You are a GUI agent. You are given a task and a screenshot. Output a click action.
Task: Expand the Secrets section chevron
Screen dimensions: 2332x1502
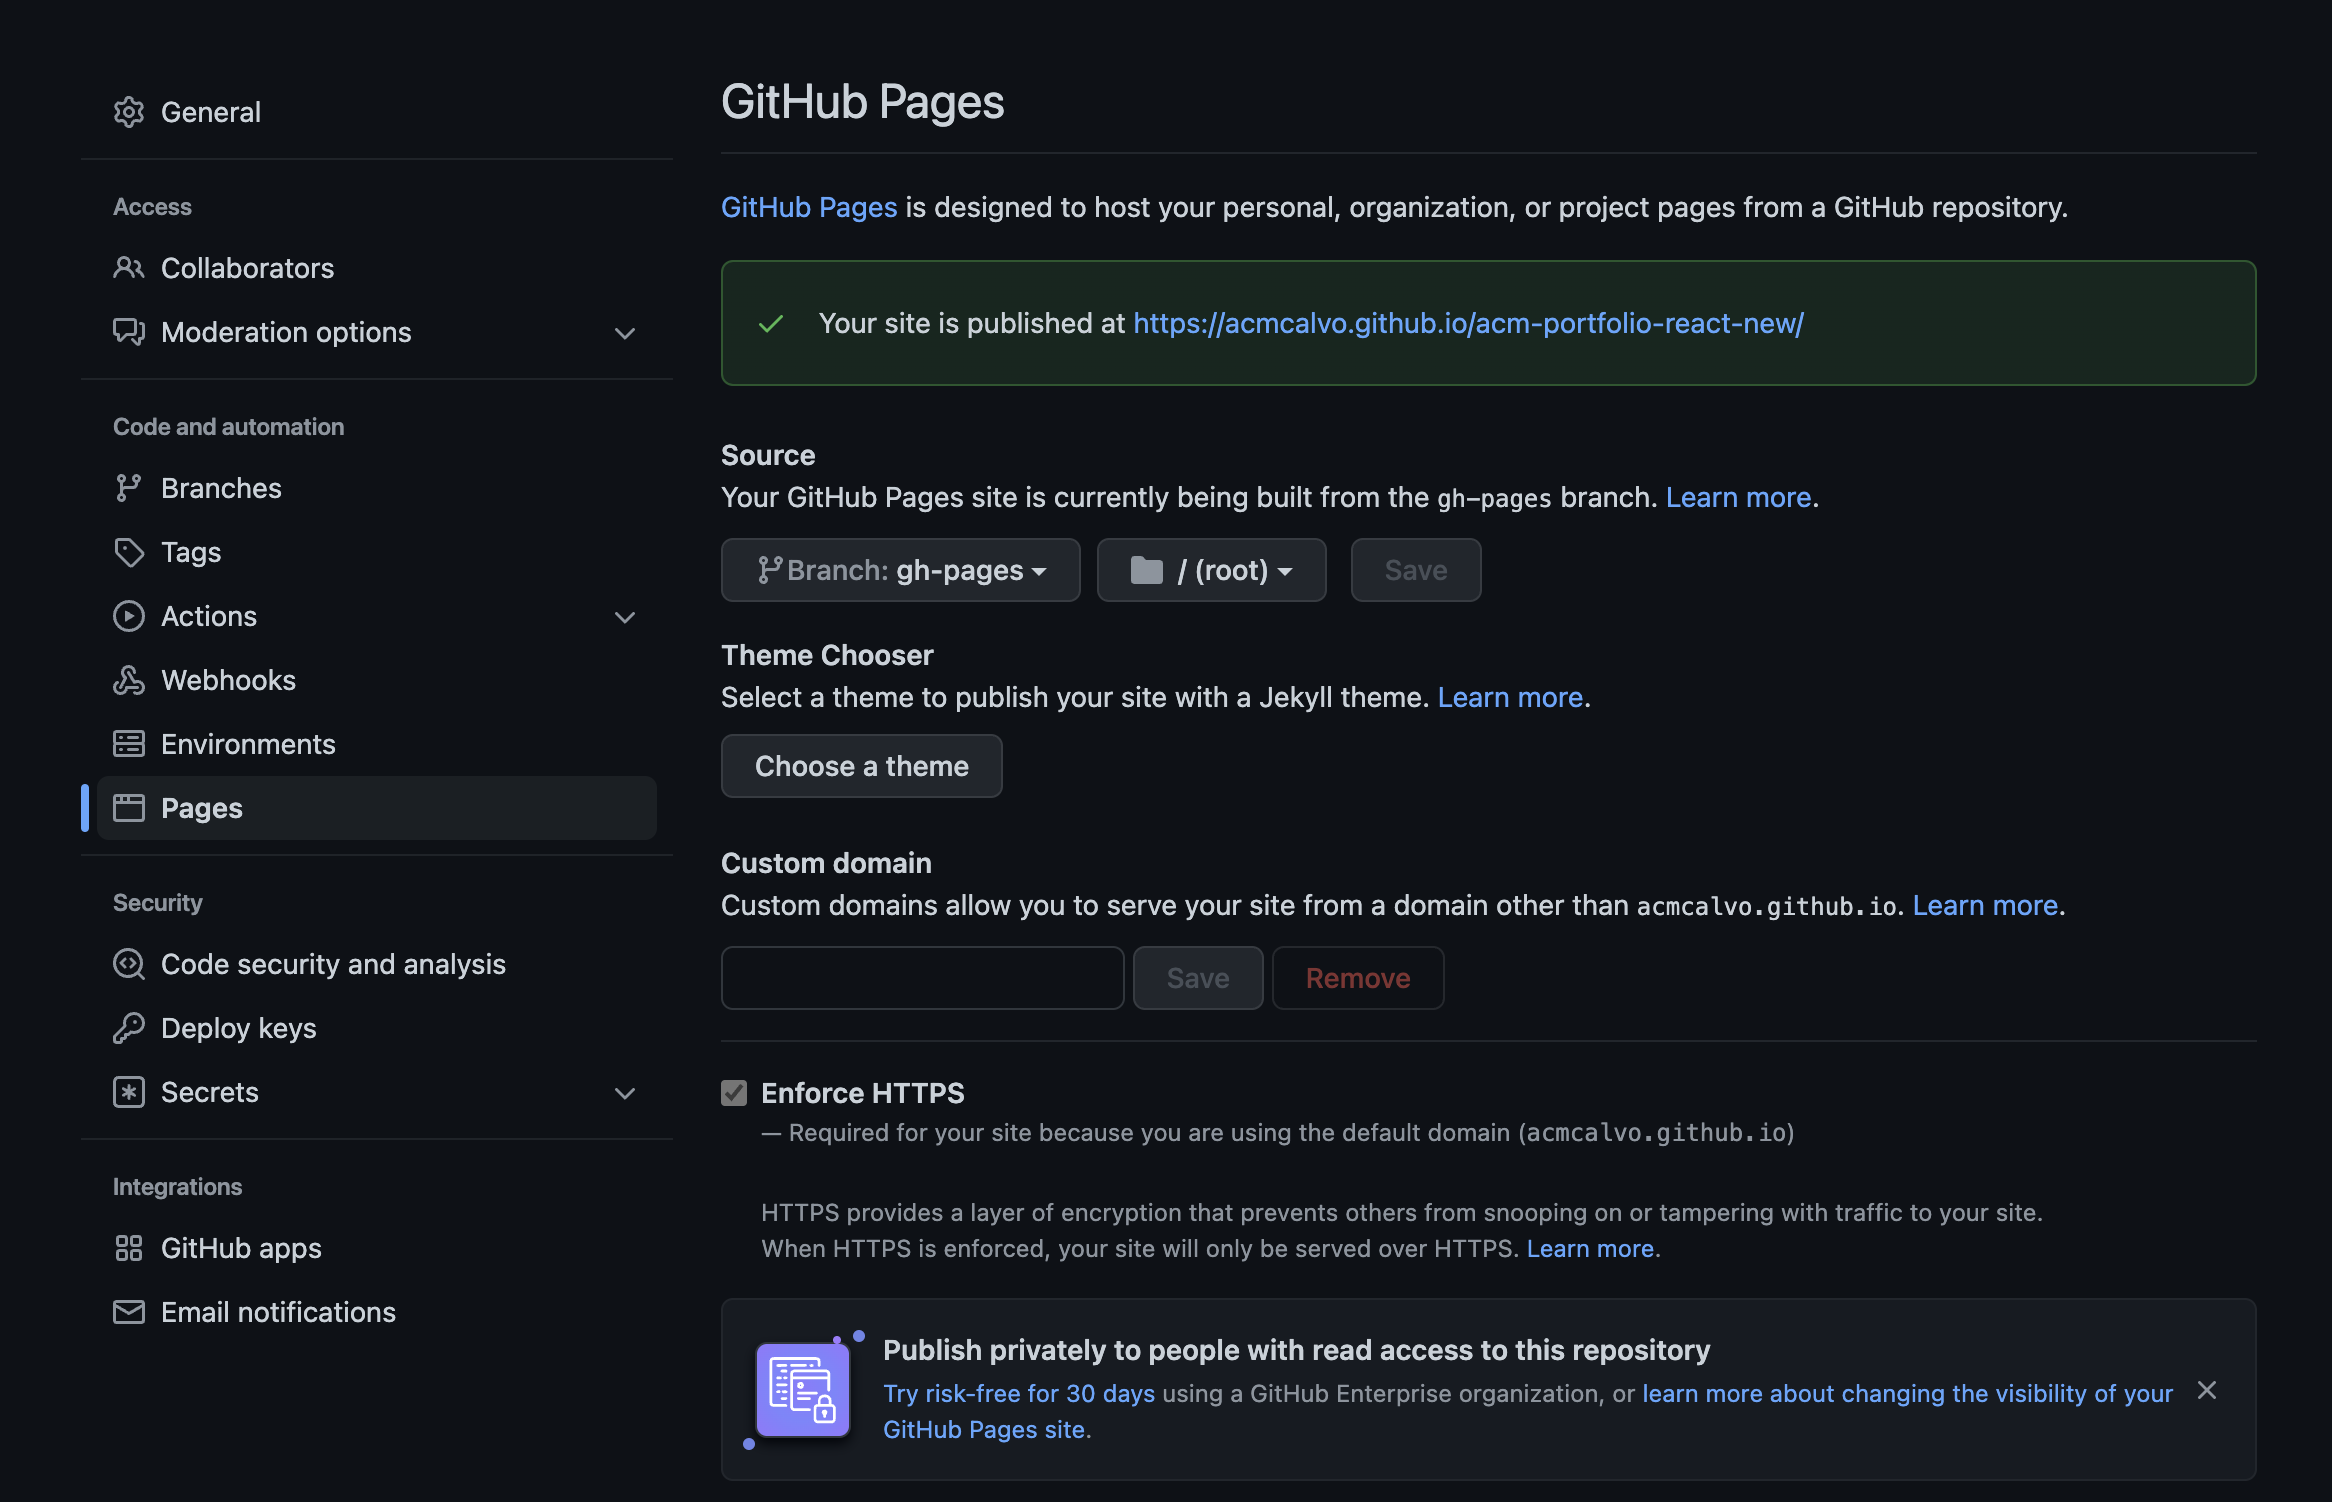[x=625, y=1093]
